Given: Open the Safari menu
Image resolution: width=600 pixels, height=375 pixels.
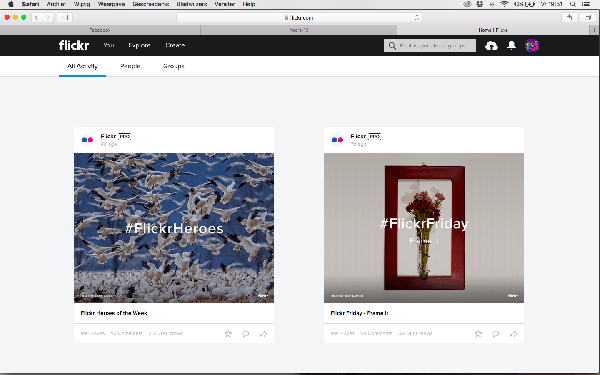Looking at the screenshot, I should pos(30,4).
